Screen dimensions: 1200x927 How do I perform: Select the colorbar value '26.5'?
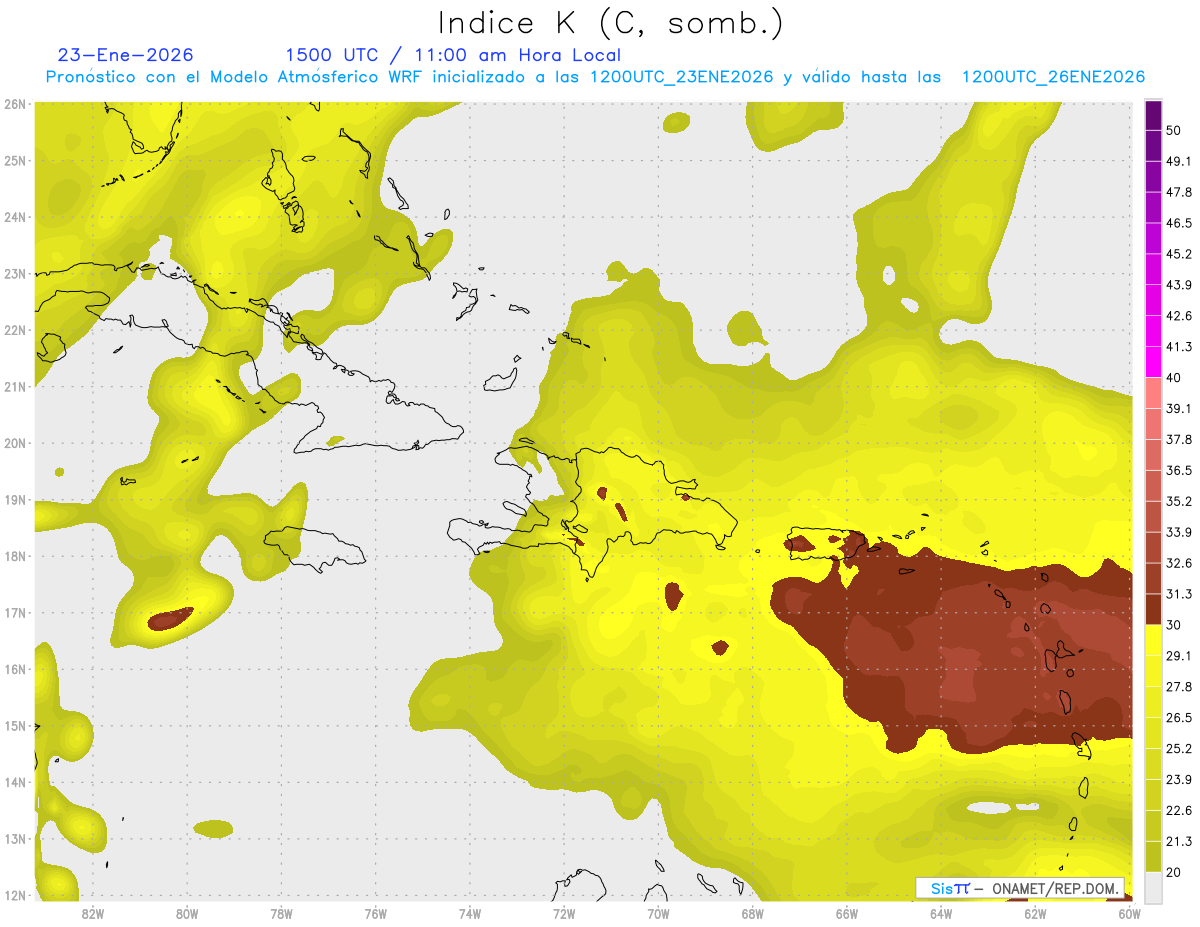pyautogui.click(x=1178, y=718)
